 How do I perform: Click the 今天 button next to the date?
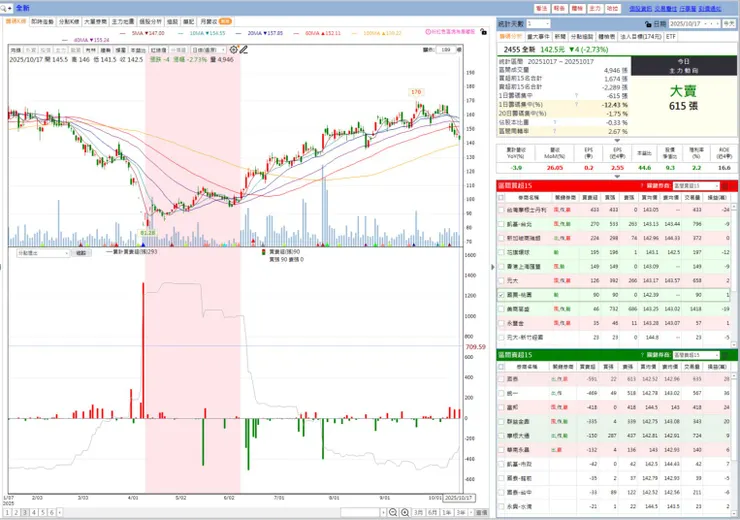(x=729, y=24)
